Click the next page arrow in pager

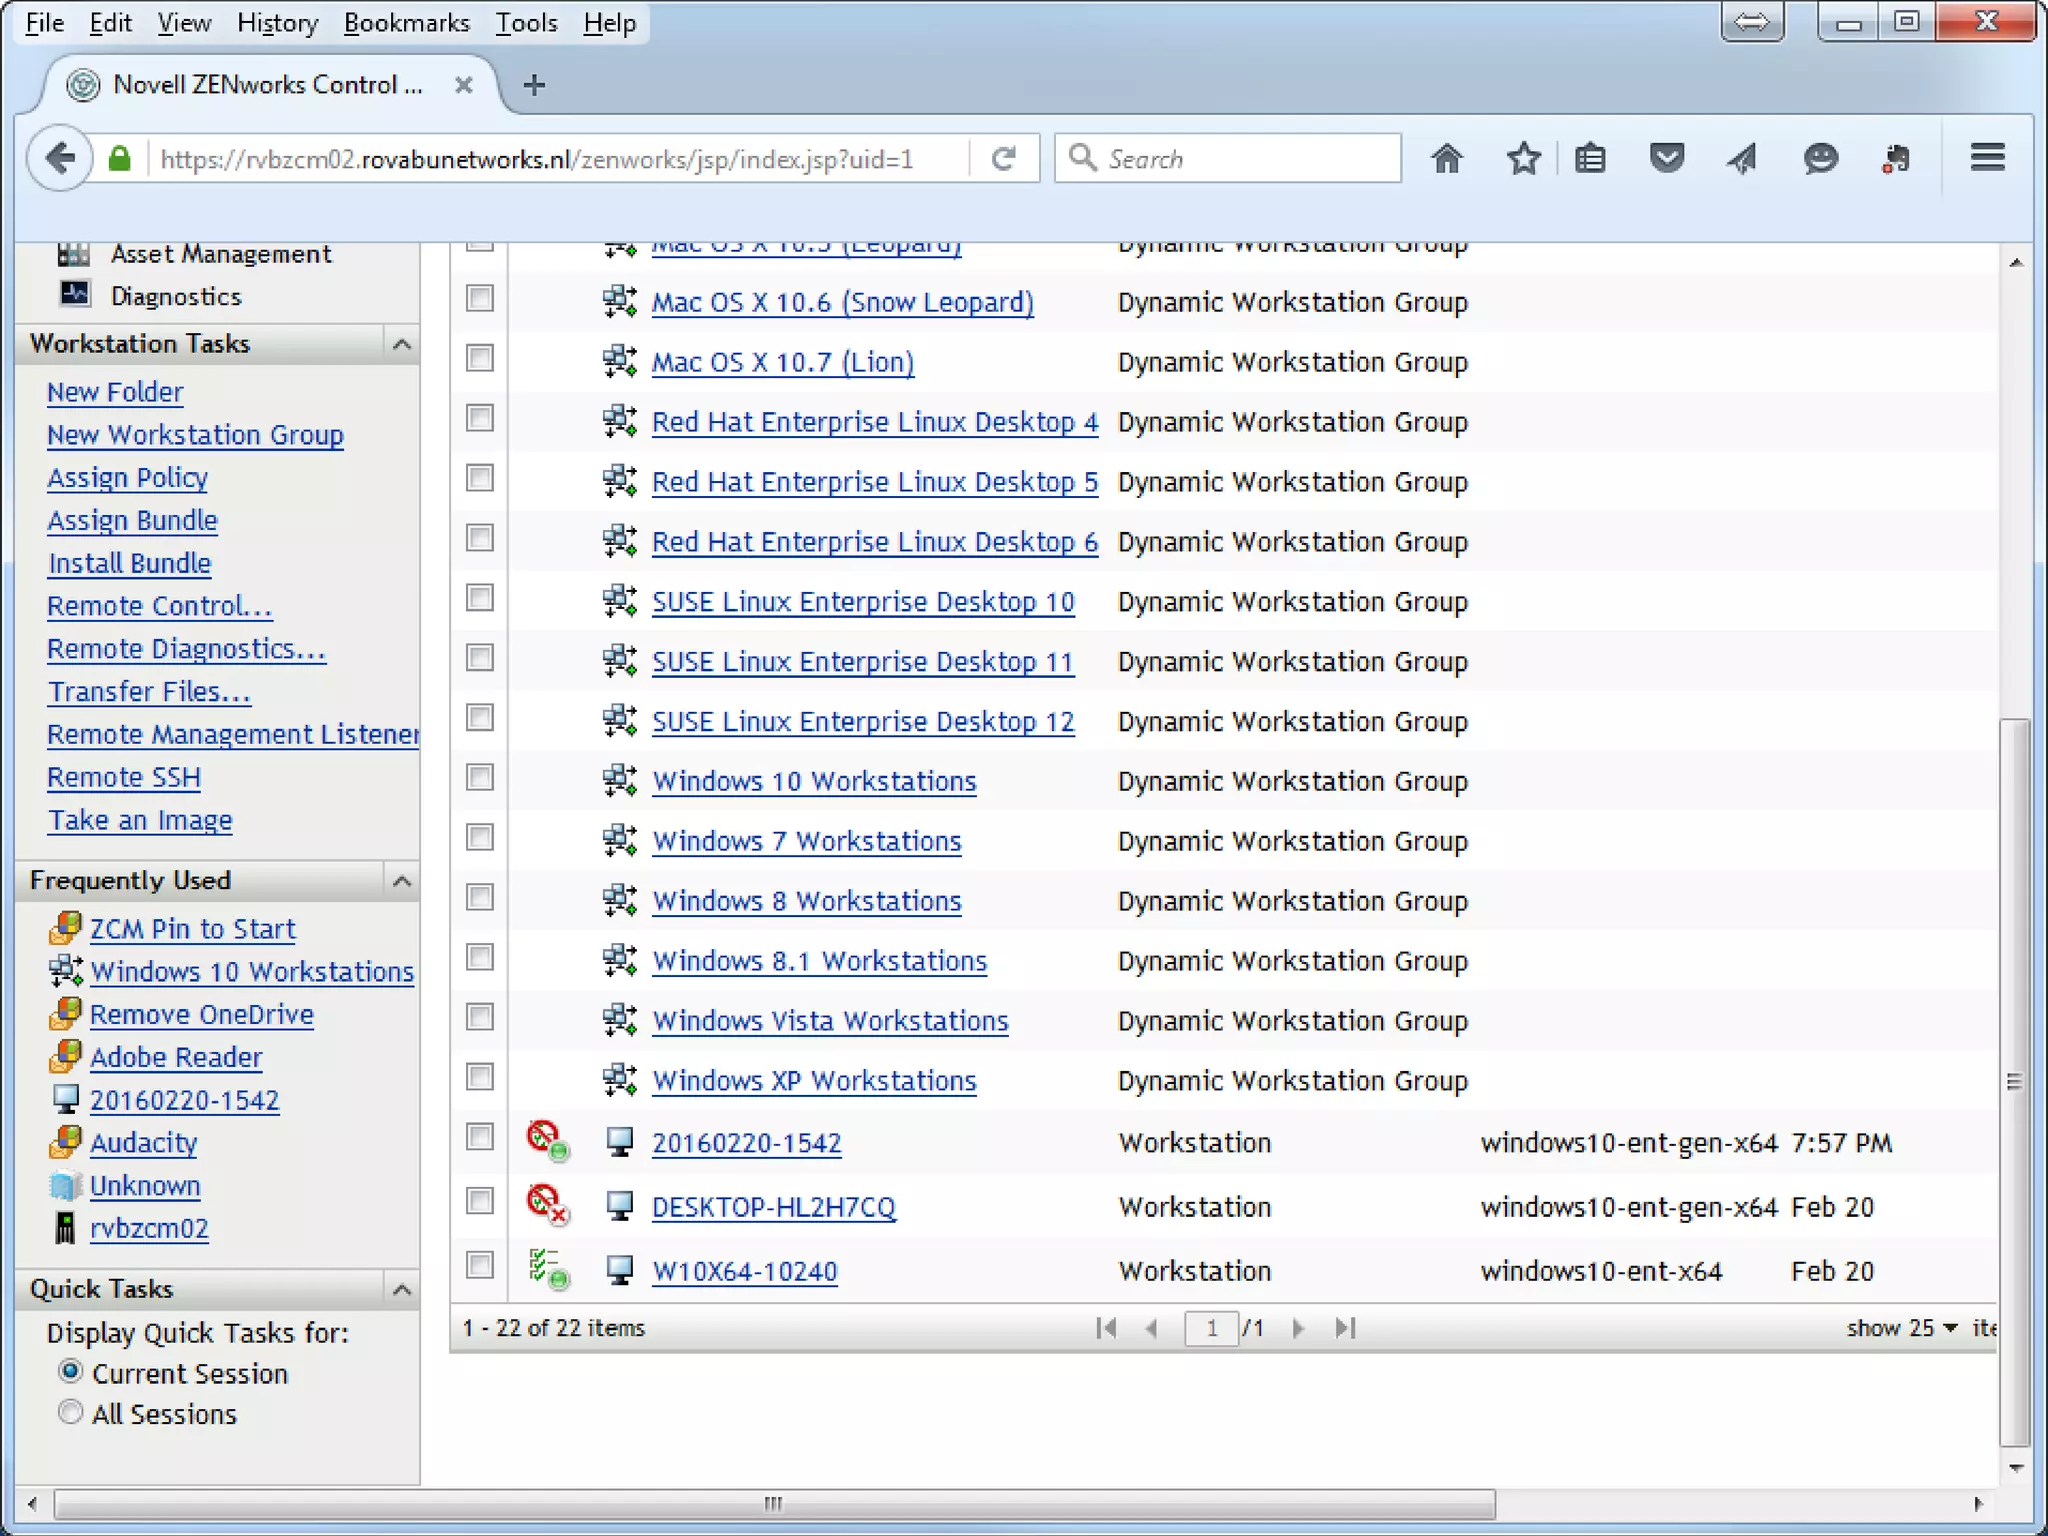click(x=1298, y=1328)
